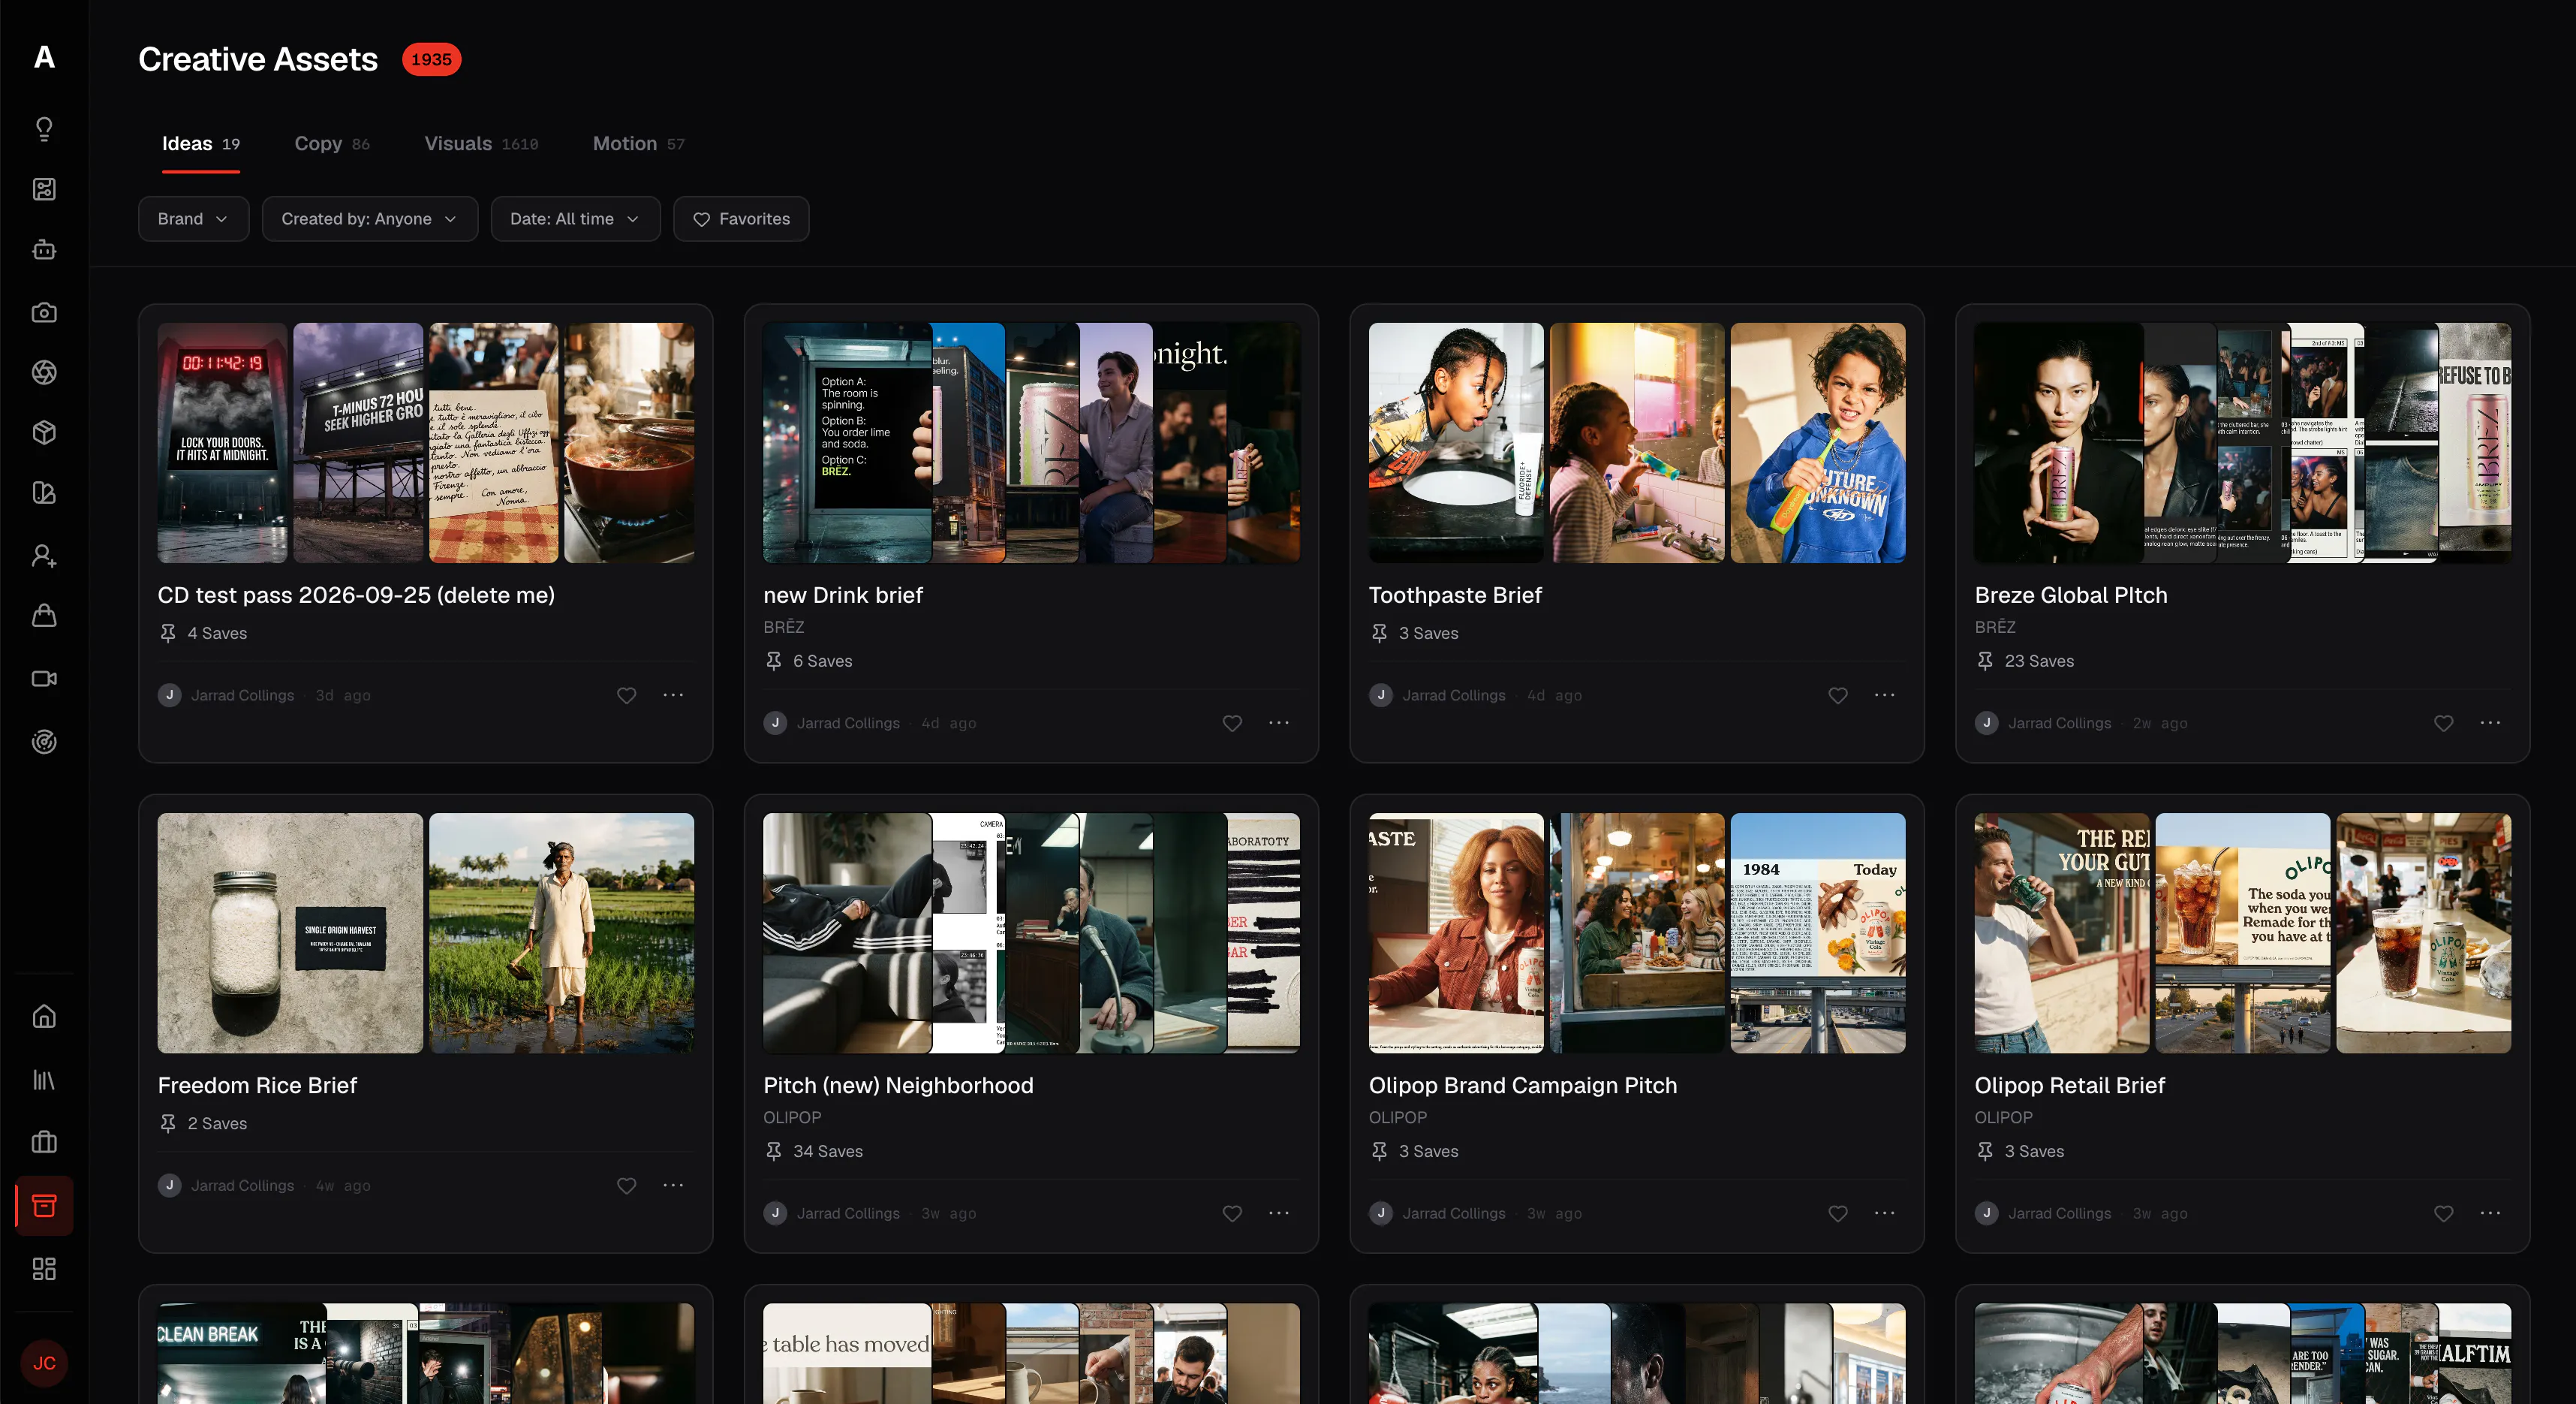This screenshot has height=1404, width=2576.
Task: Favorite the Toothpaste Brief card
Action: 1838,695
